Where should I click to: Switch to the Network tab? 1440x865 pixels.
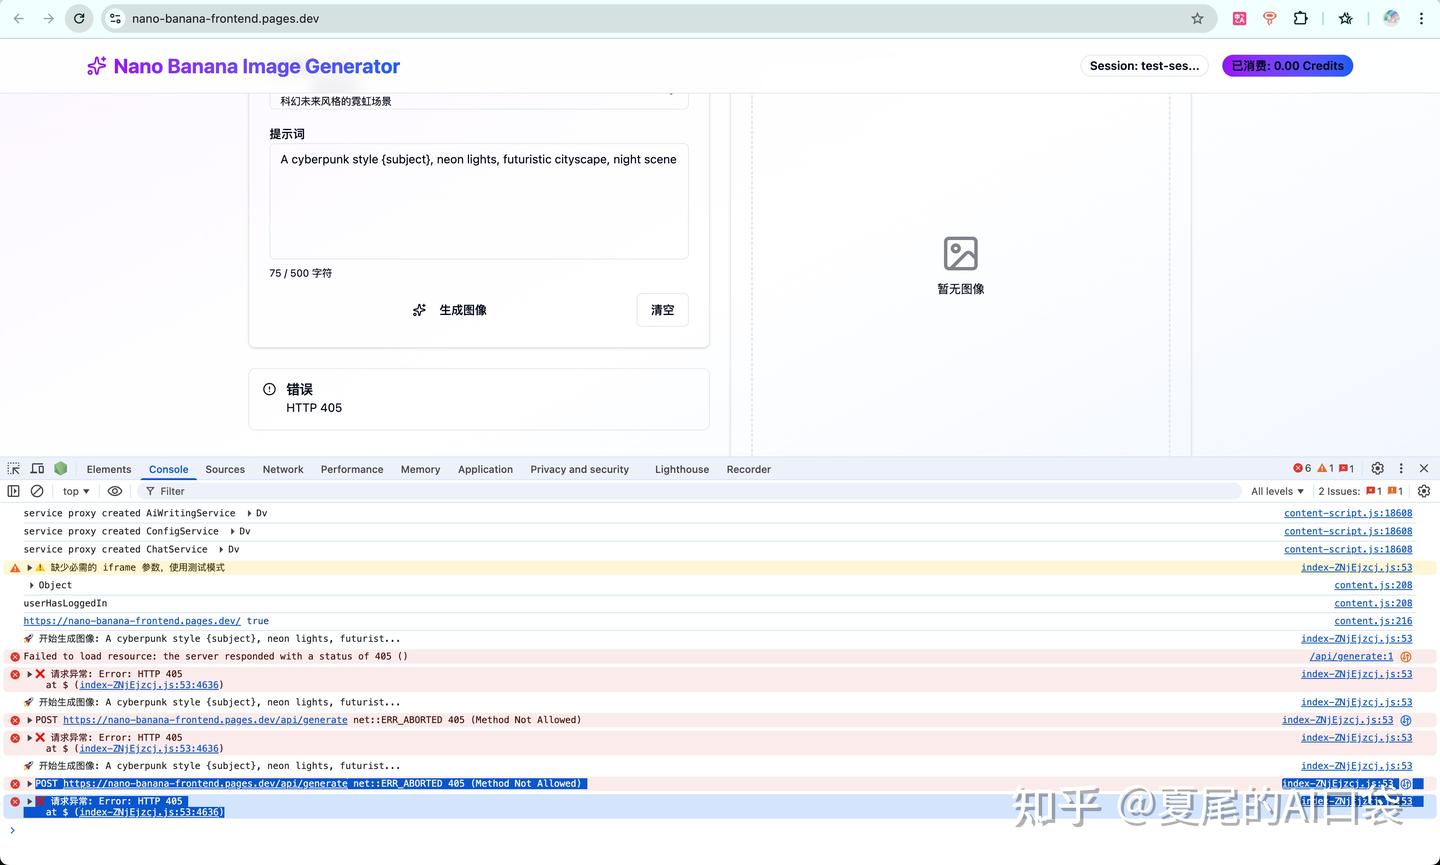[x=283, y=469]
